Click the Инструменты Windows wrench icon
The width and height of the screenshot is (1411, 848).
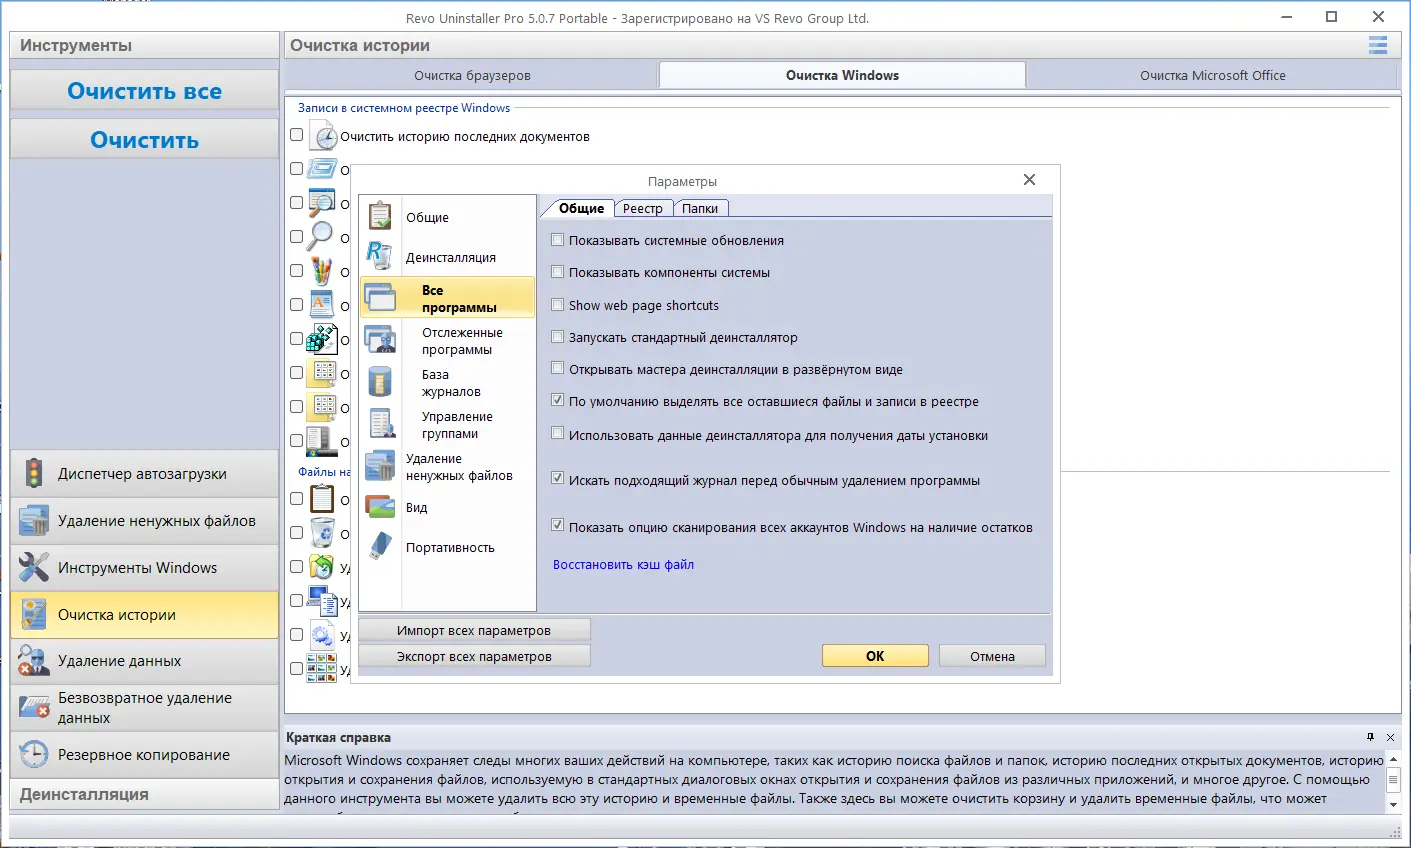click(34, 568)
